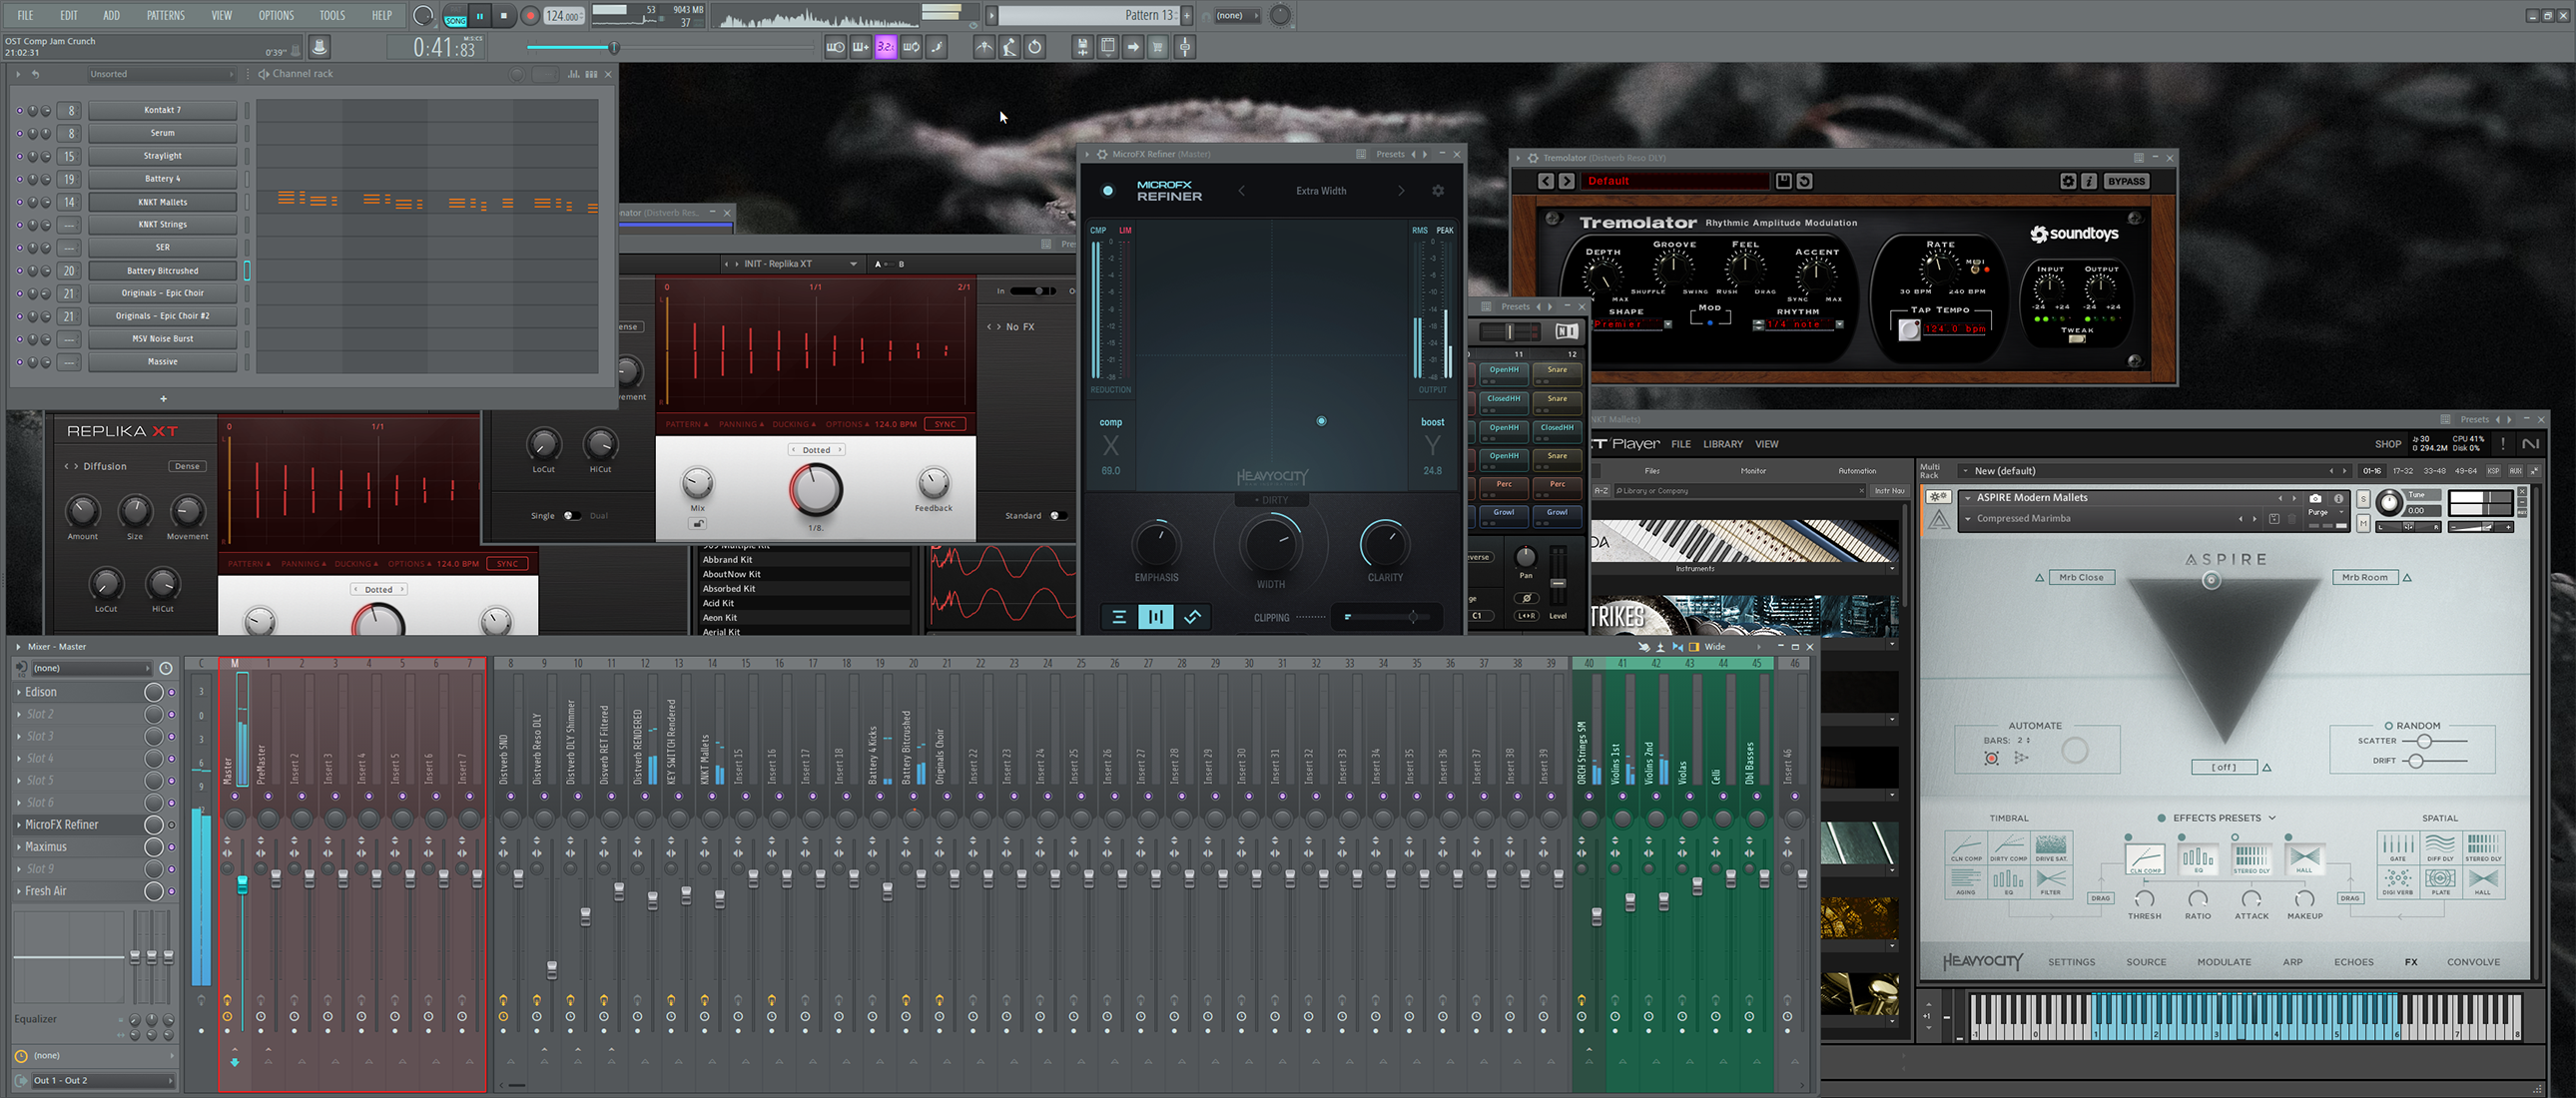Click the gear icon in MicroFX Refiner

1438,191
